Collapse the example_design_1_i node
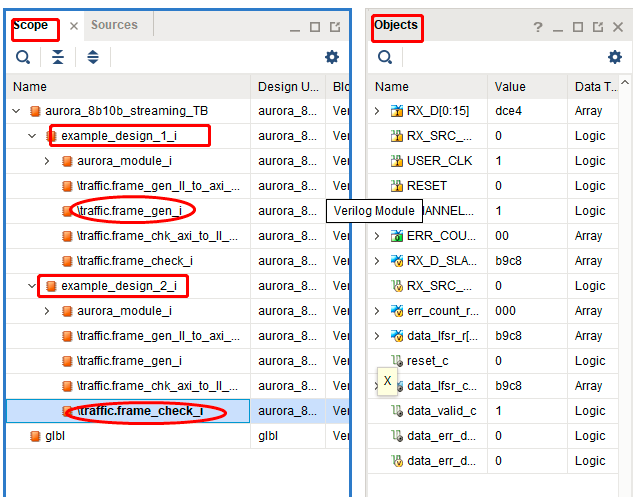 click(32, 136)
